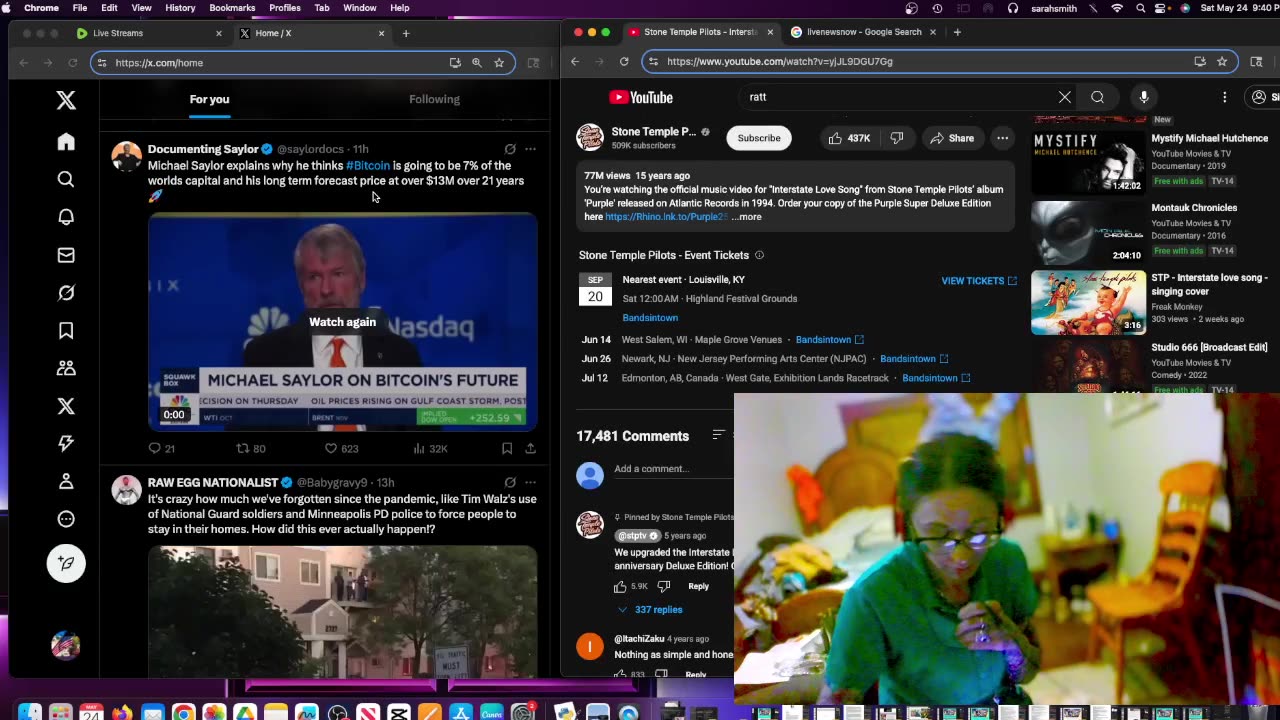Bookmark the Documenting Saylor post

507,449
